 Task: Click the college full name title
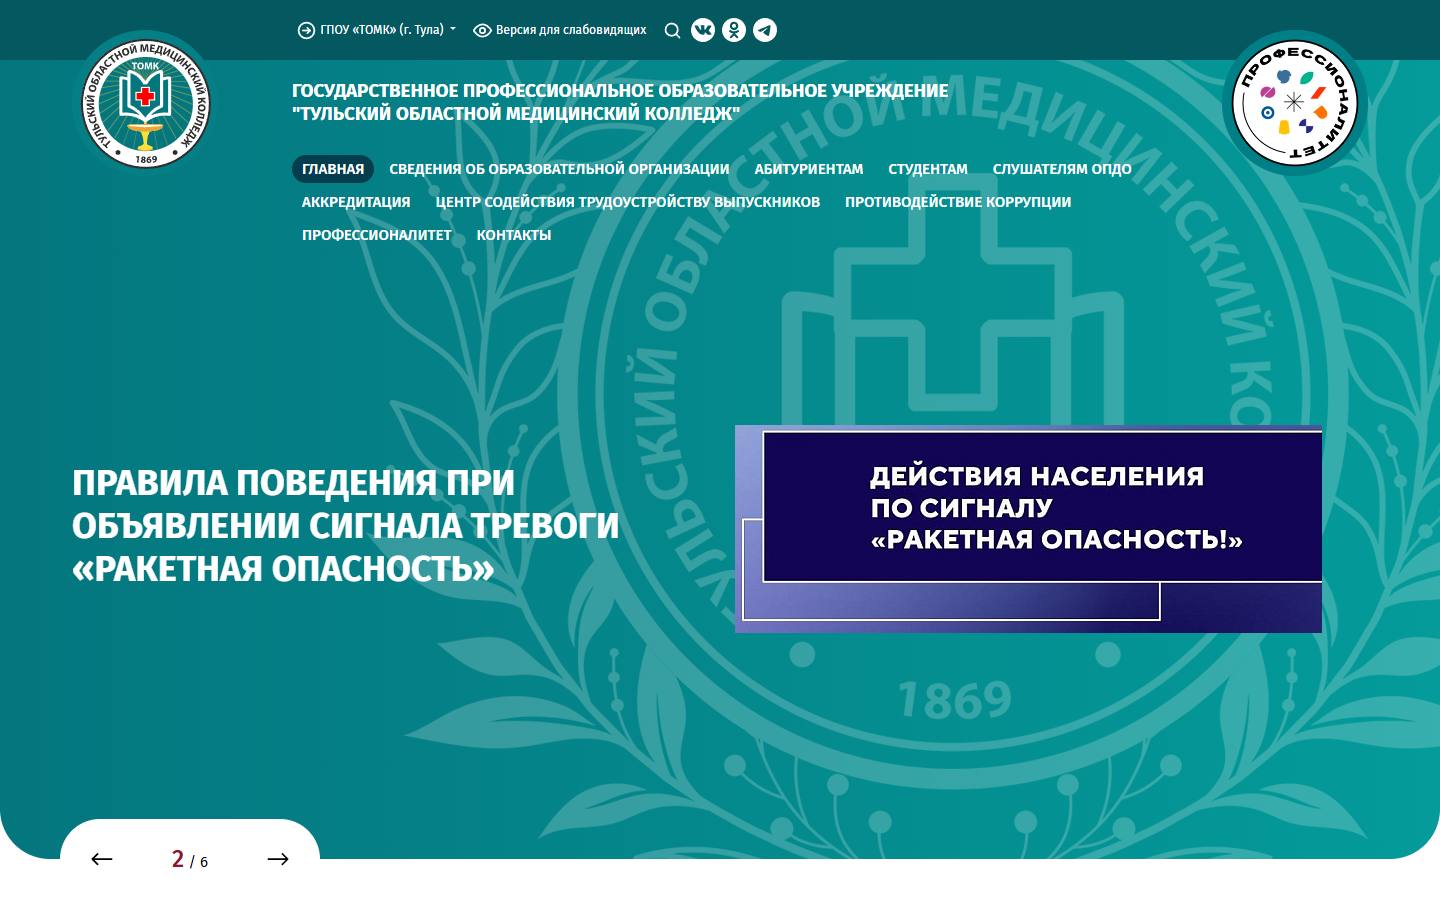pyautogui.click(x=620, y=102)
